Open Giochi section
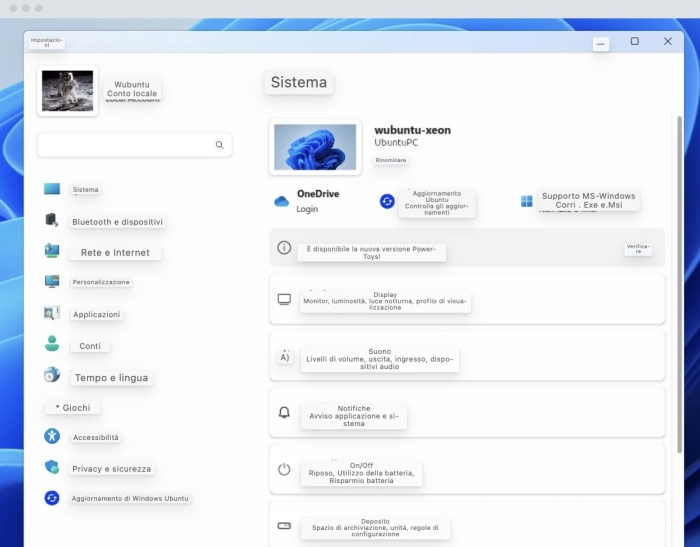Screen dimensions: 700x547 73,408
